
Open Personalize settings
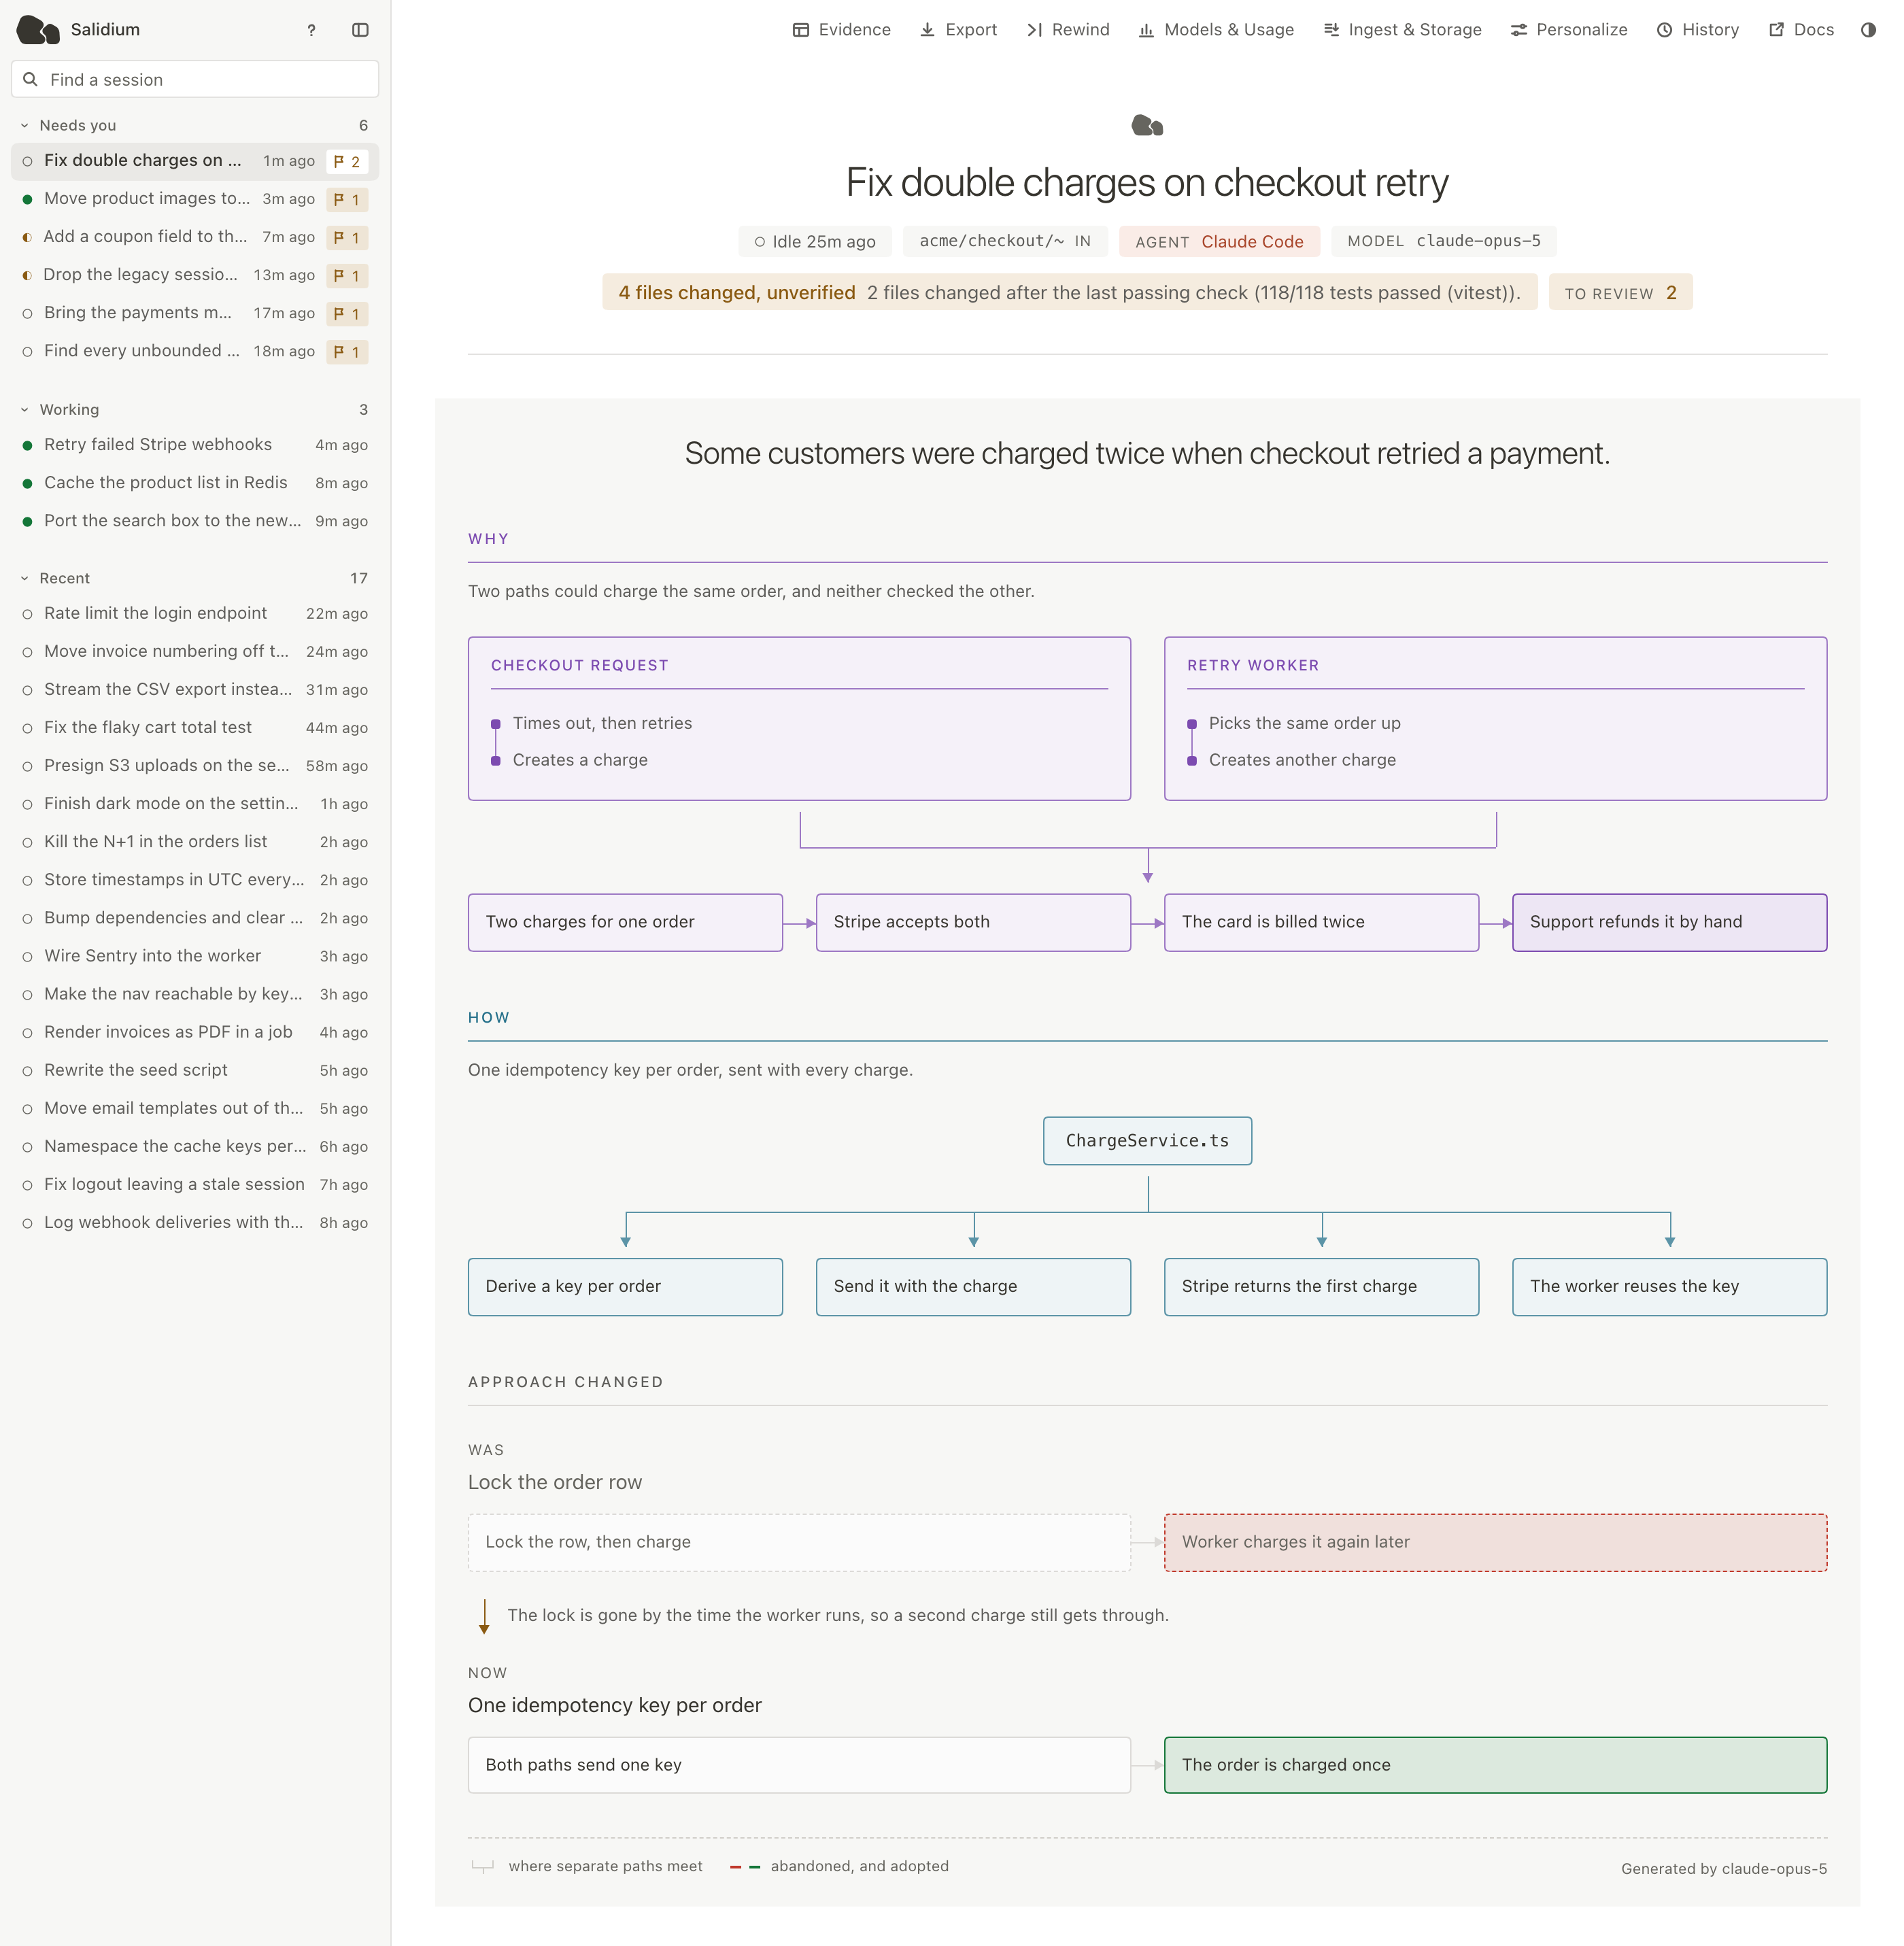pos(1569,30)
